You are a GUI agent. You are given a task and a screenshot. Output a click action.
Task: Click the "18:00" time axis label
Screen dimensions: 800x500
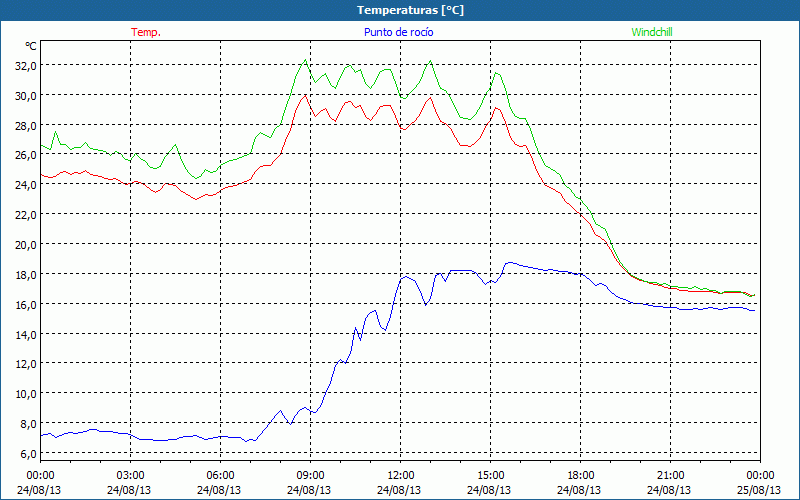(581, 476)
